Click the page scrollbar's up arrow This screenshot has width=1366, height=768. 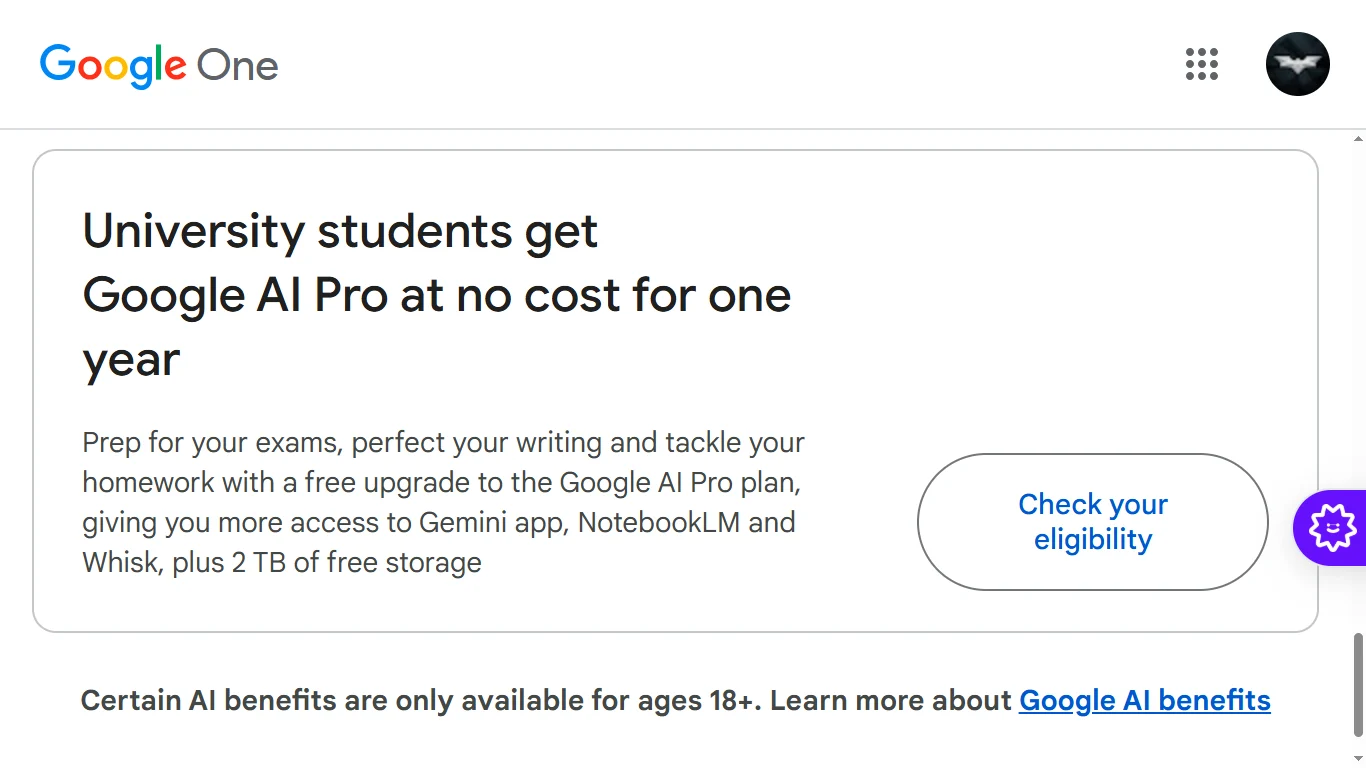pos(1357,139)
